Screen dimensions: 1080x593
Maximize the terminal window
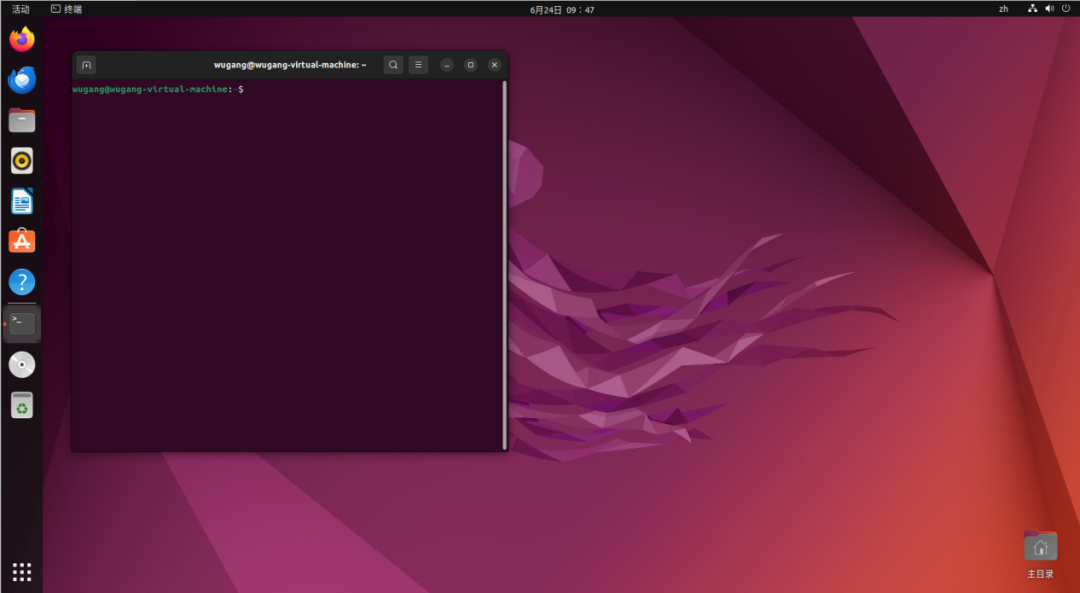(470, 65)
